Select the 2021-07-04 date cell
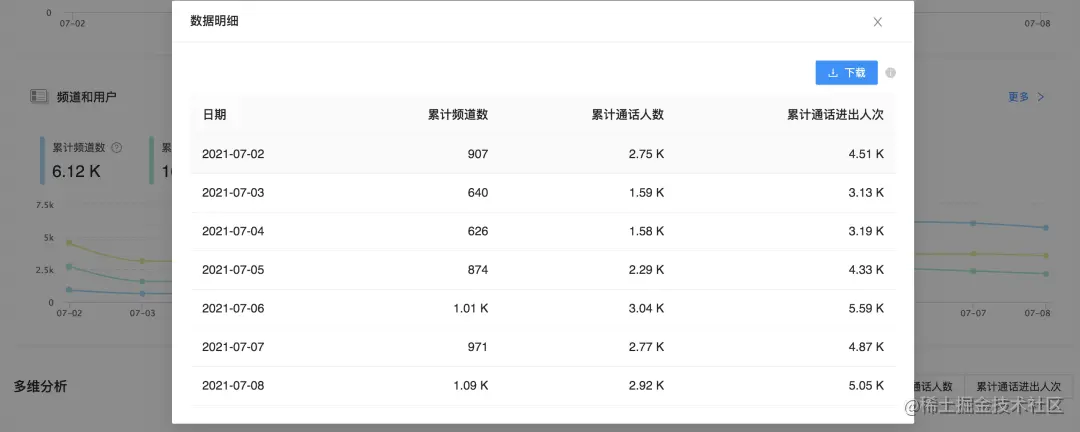This screenshot has width=1080, height=432. (233, 232)
